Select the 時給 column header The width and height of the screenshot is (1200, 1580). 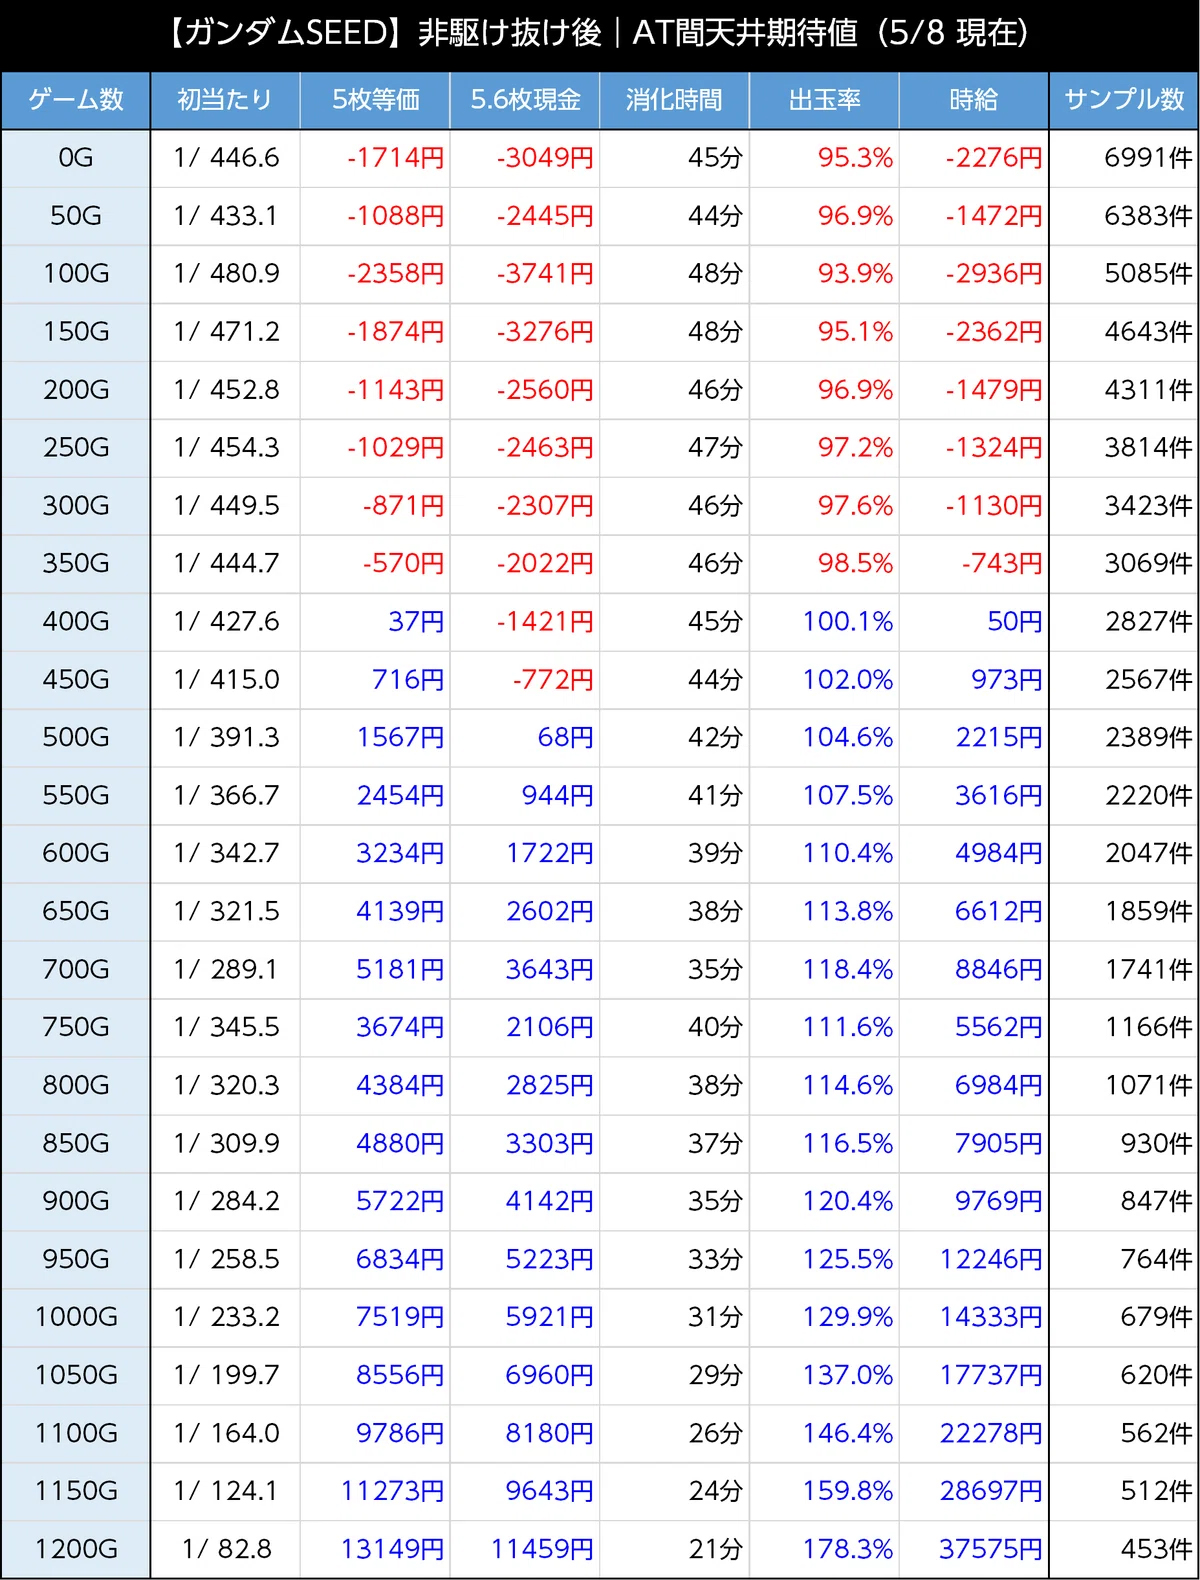tap(974, 100)
